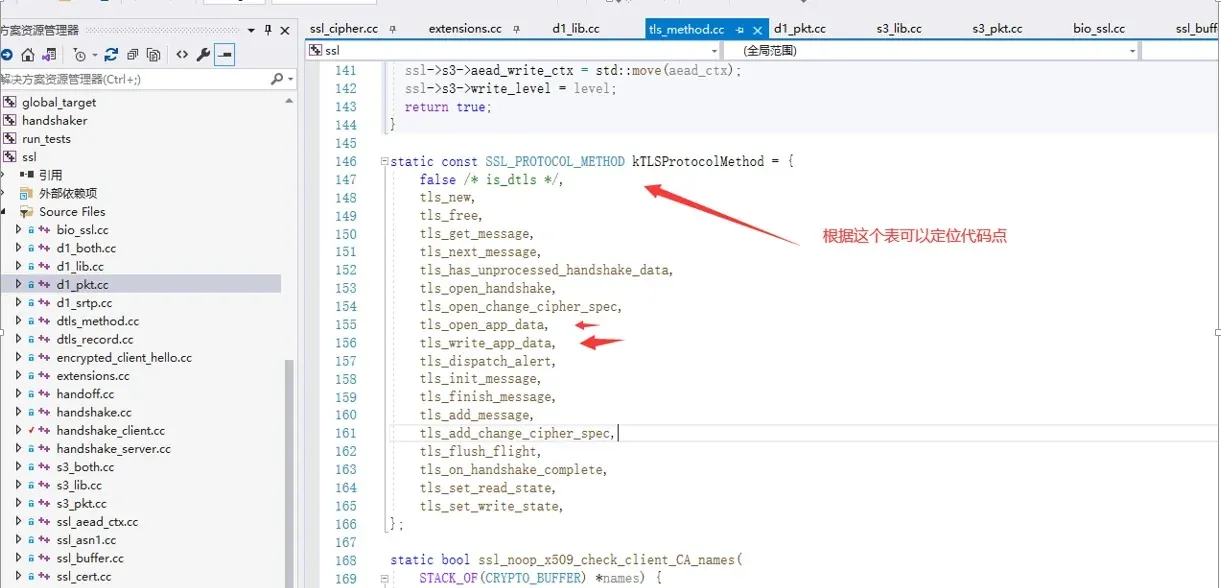The width and height of the screenshot is (1221, 588).
Task: Toggle the pin on the ssl_cipher.cc tab
Action: (393, 30)
